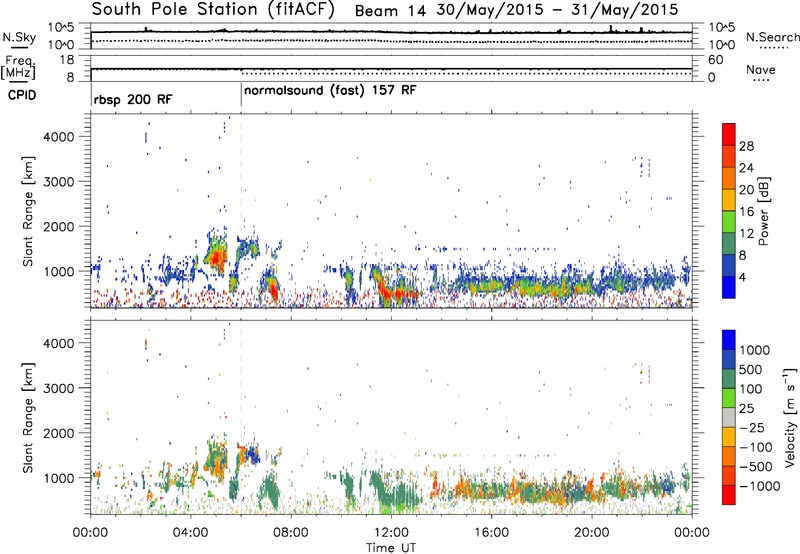
Task: Click the '2000' tick of the velocity panel
Action: tap(58, 433)
